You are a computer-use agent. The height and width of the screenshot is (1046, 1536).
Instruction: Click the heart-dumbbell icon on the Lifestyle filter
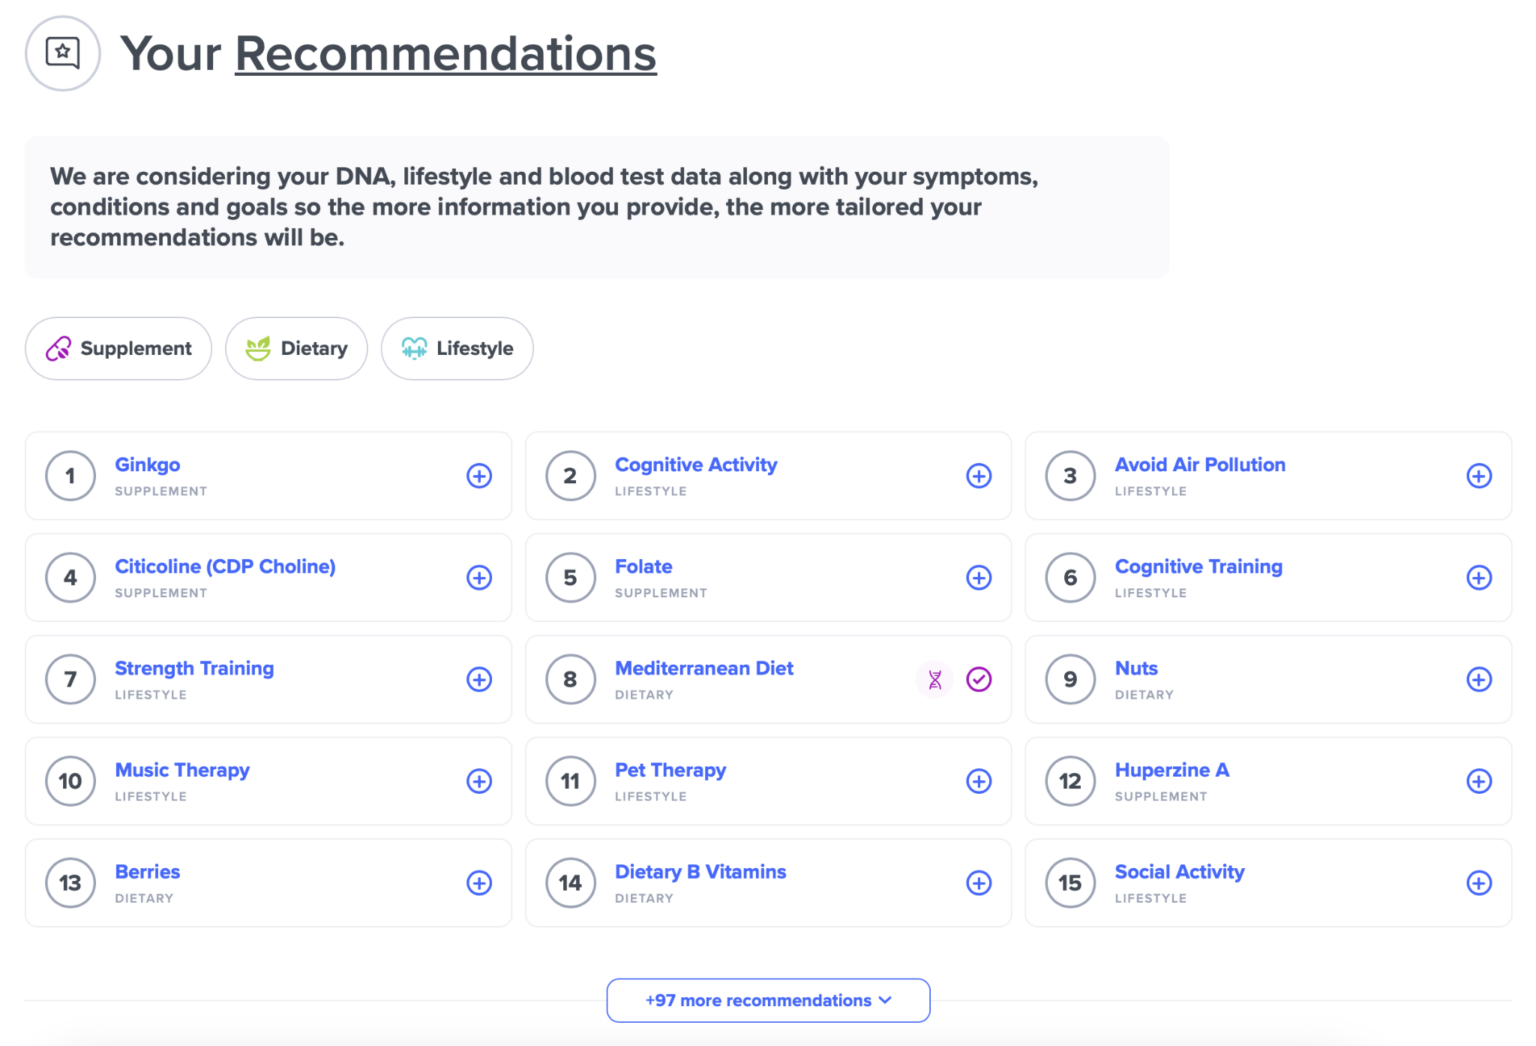coord(414,349)
